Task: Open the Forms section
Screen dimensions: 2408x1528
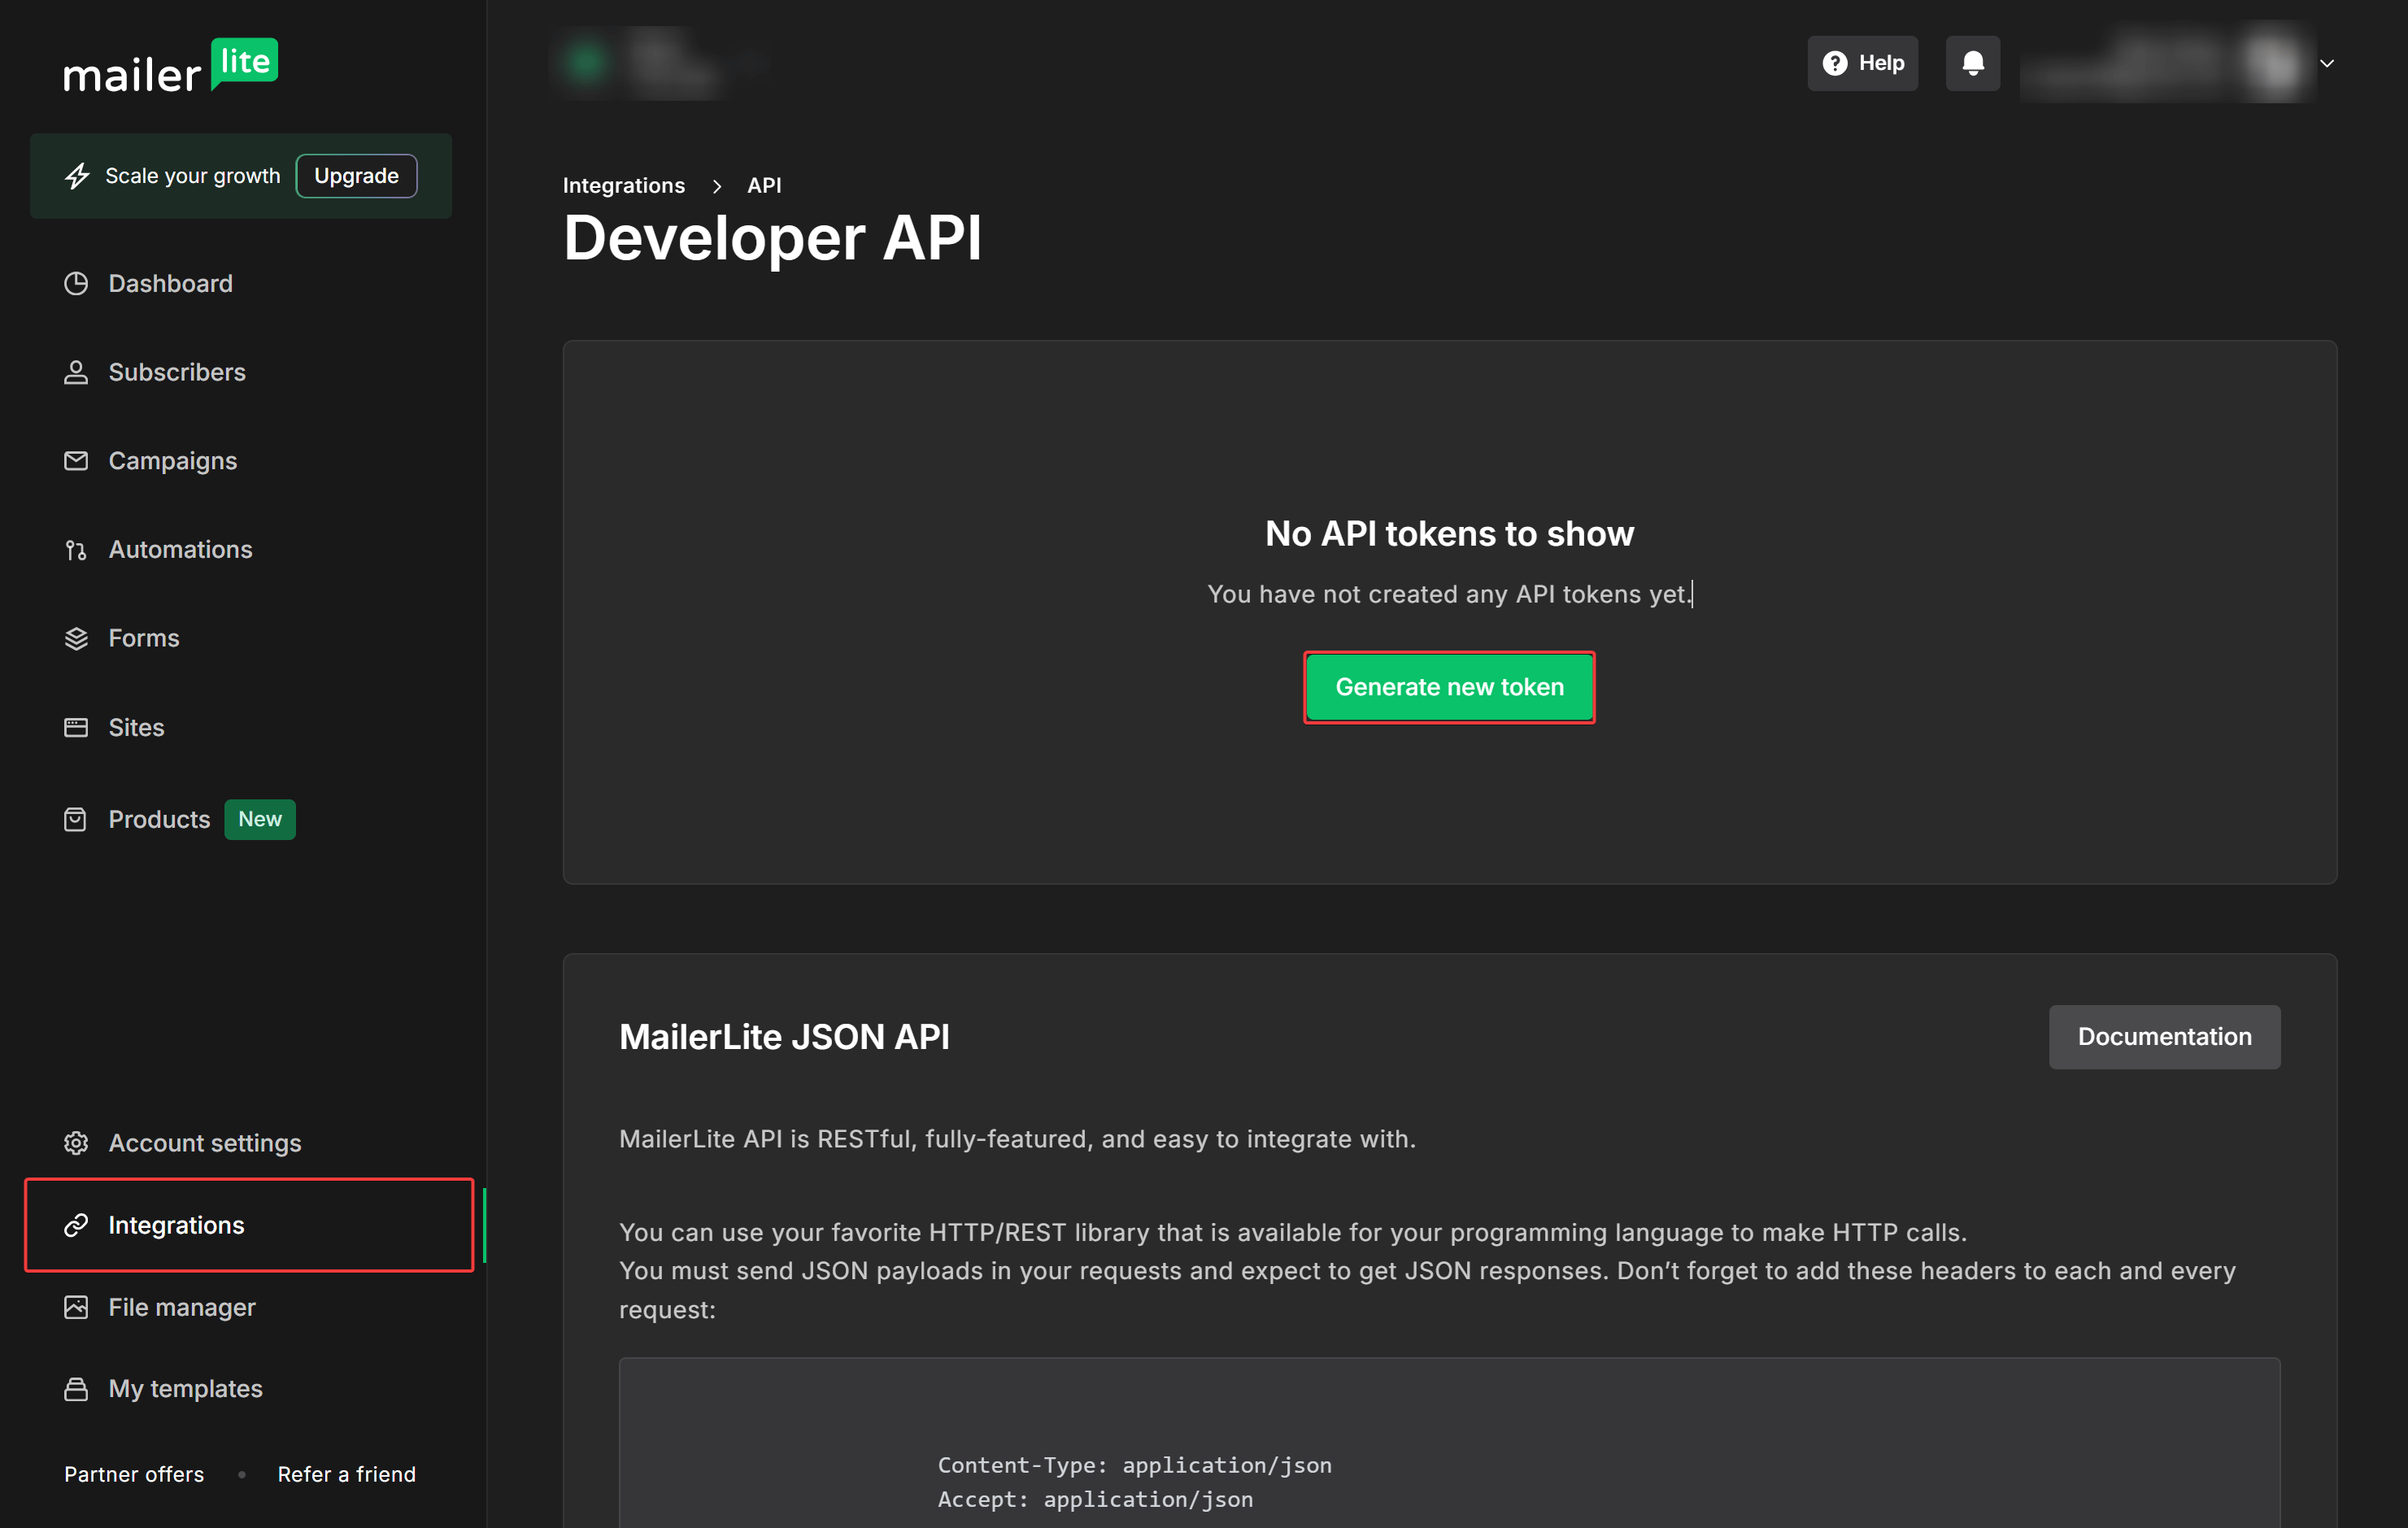Action: click(144, 638)
